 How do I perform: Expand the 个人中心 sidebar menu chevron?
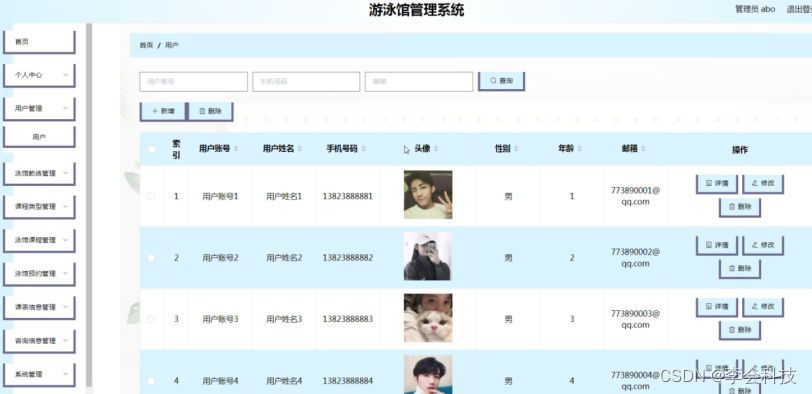tap(65, 75)
